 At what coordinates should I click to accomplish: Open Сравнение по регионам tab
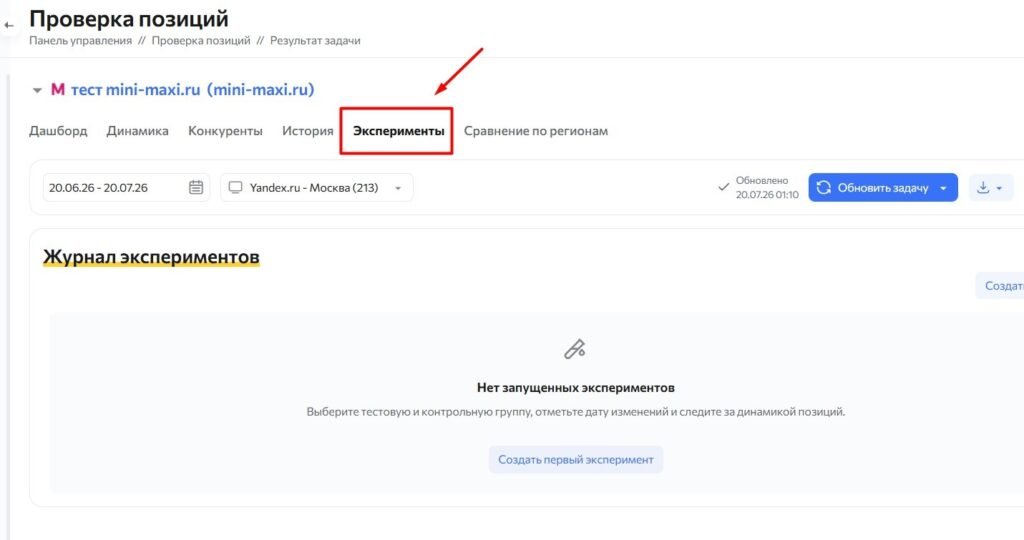pyautogui.click(x=536, y=131)
